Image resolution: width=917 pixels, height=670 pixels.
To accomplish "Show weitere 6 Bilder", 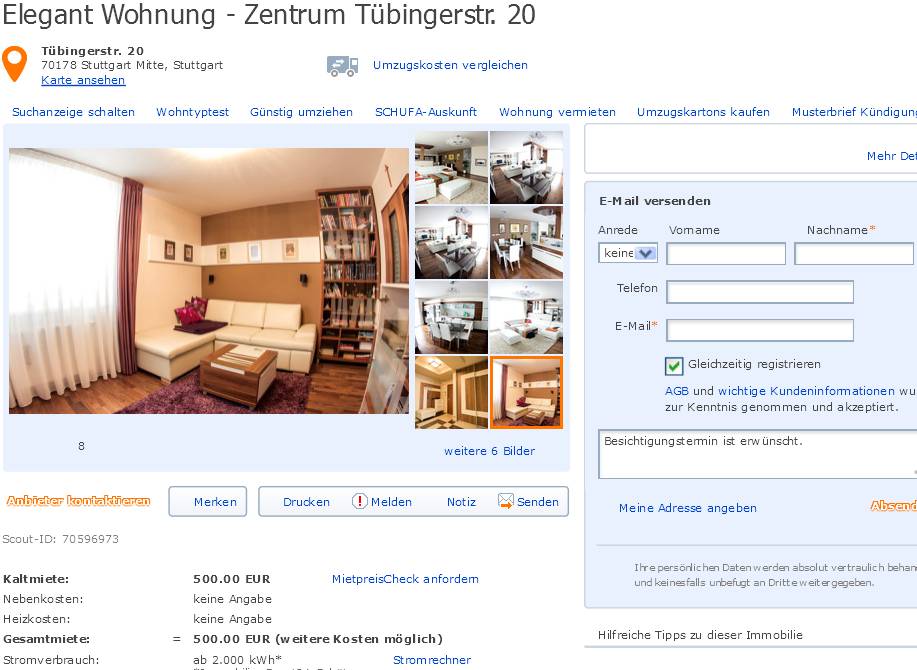I will pos(489,451).
